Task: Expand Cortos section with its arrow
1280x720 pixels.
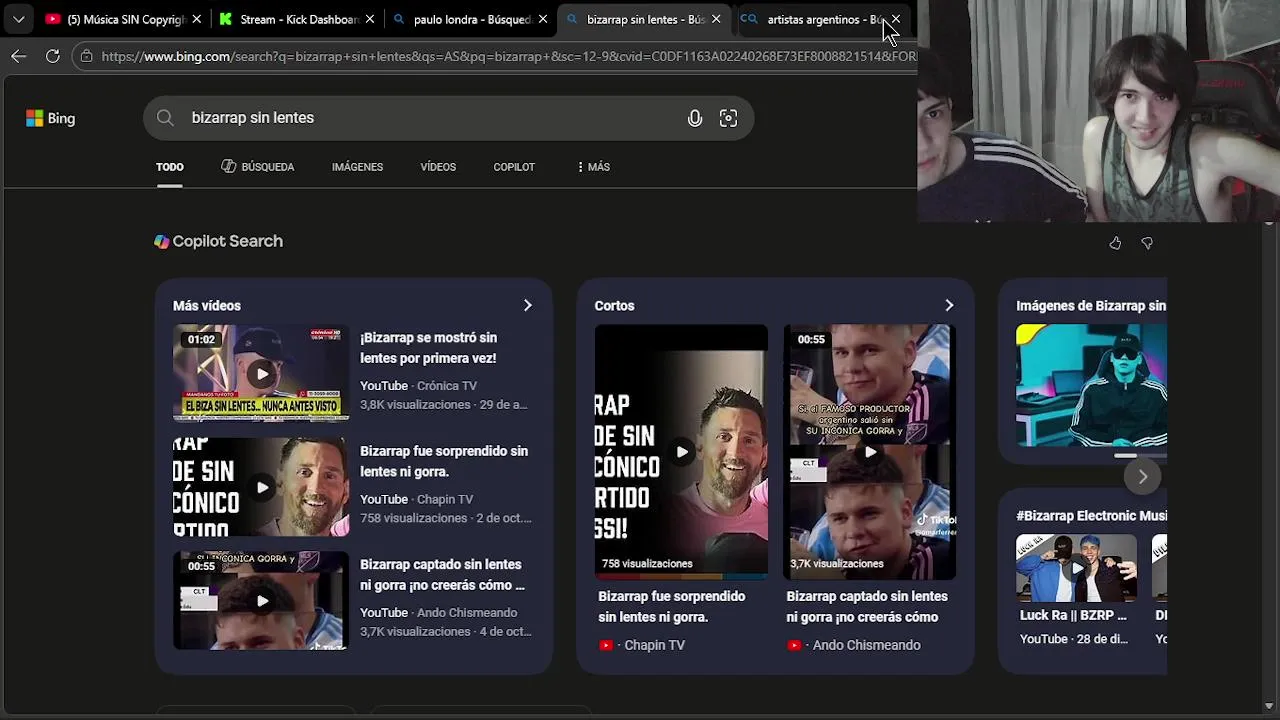Action: click(x=949, y=305)
